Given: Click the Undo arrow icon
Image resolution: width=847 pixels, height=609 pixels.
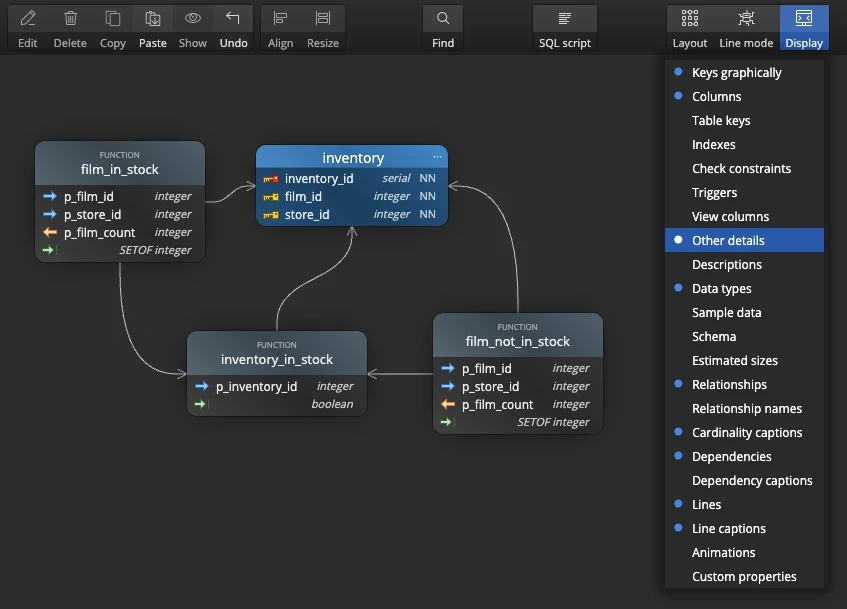Looking at the screenshot, I should (233, 18).
